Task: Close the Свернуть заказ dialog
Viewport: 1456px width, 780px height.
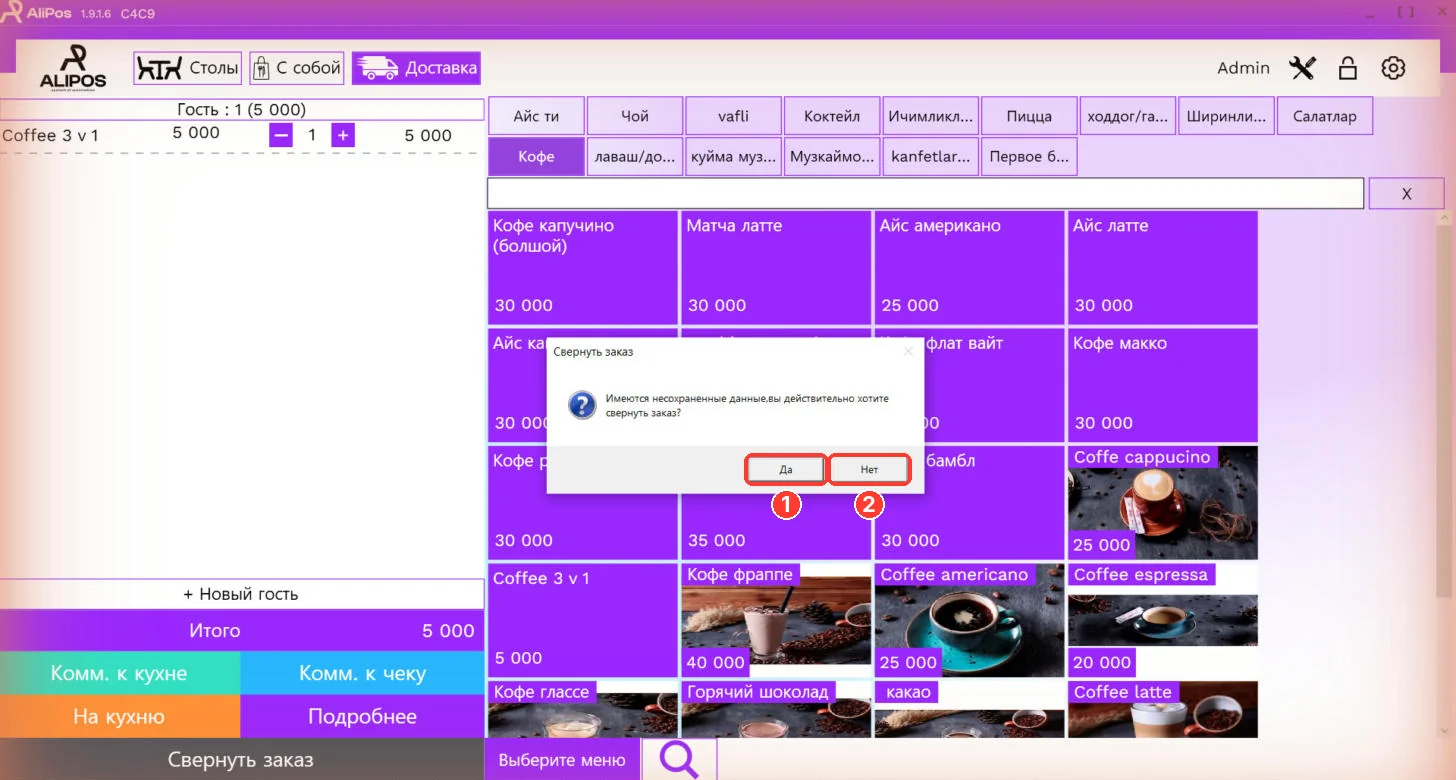Action: point(908,351)
